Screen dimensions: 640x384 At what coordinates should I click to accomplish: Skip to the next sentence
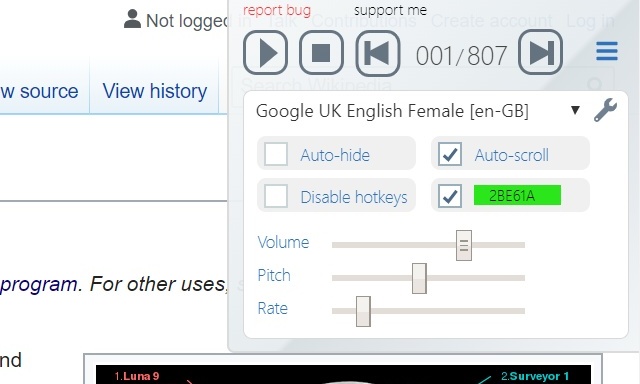pos(540,52)
